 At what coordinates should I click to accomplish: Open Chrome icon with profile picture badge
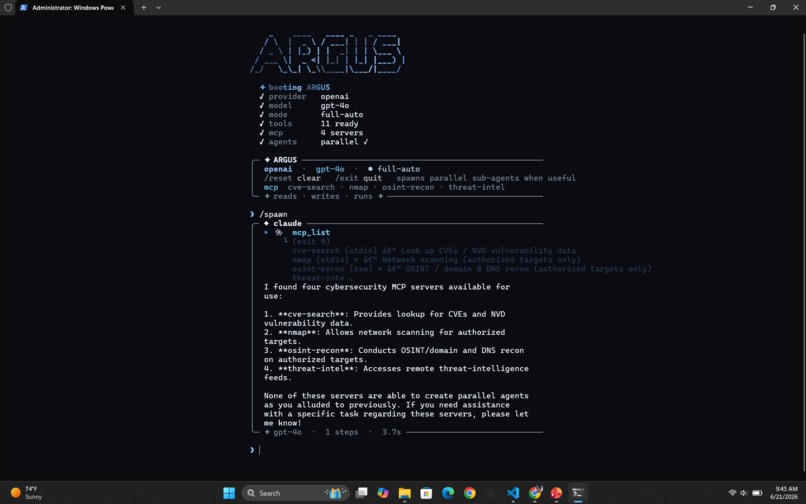535,493
